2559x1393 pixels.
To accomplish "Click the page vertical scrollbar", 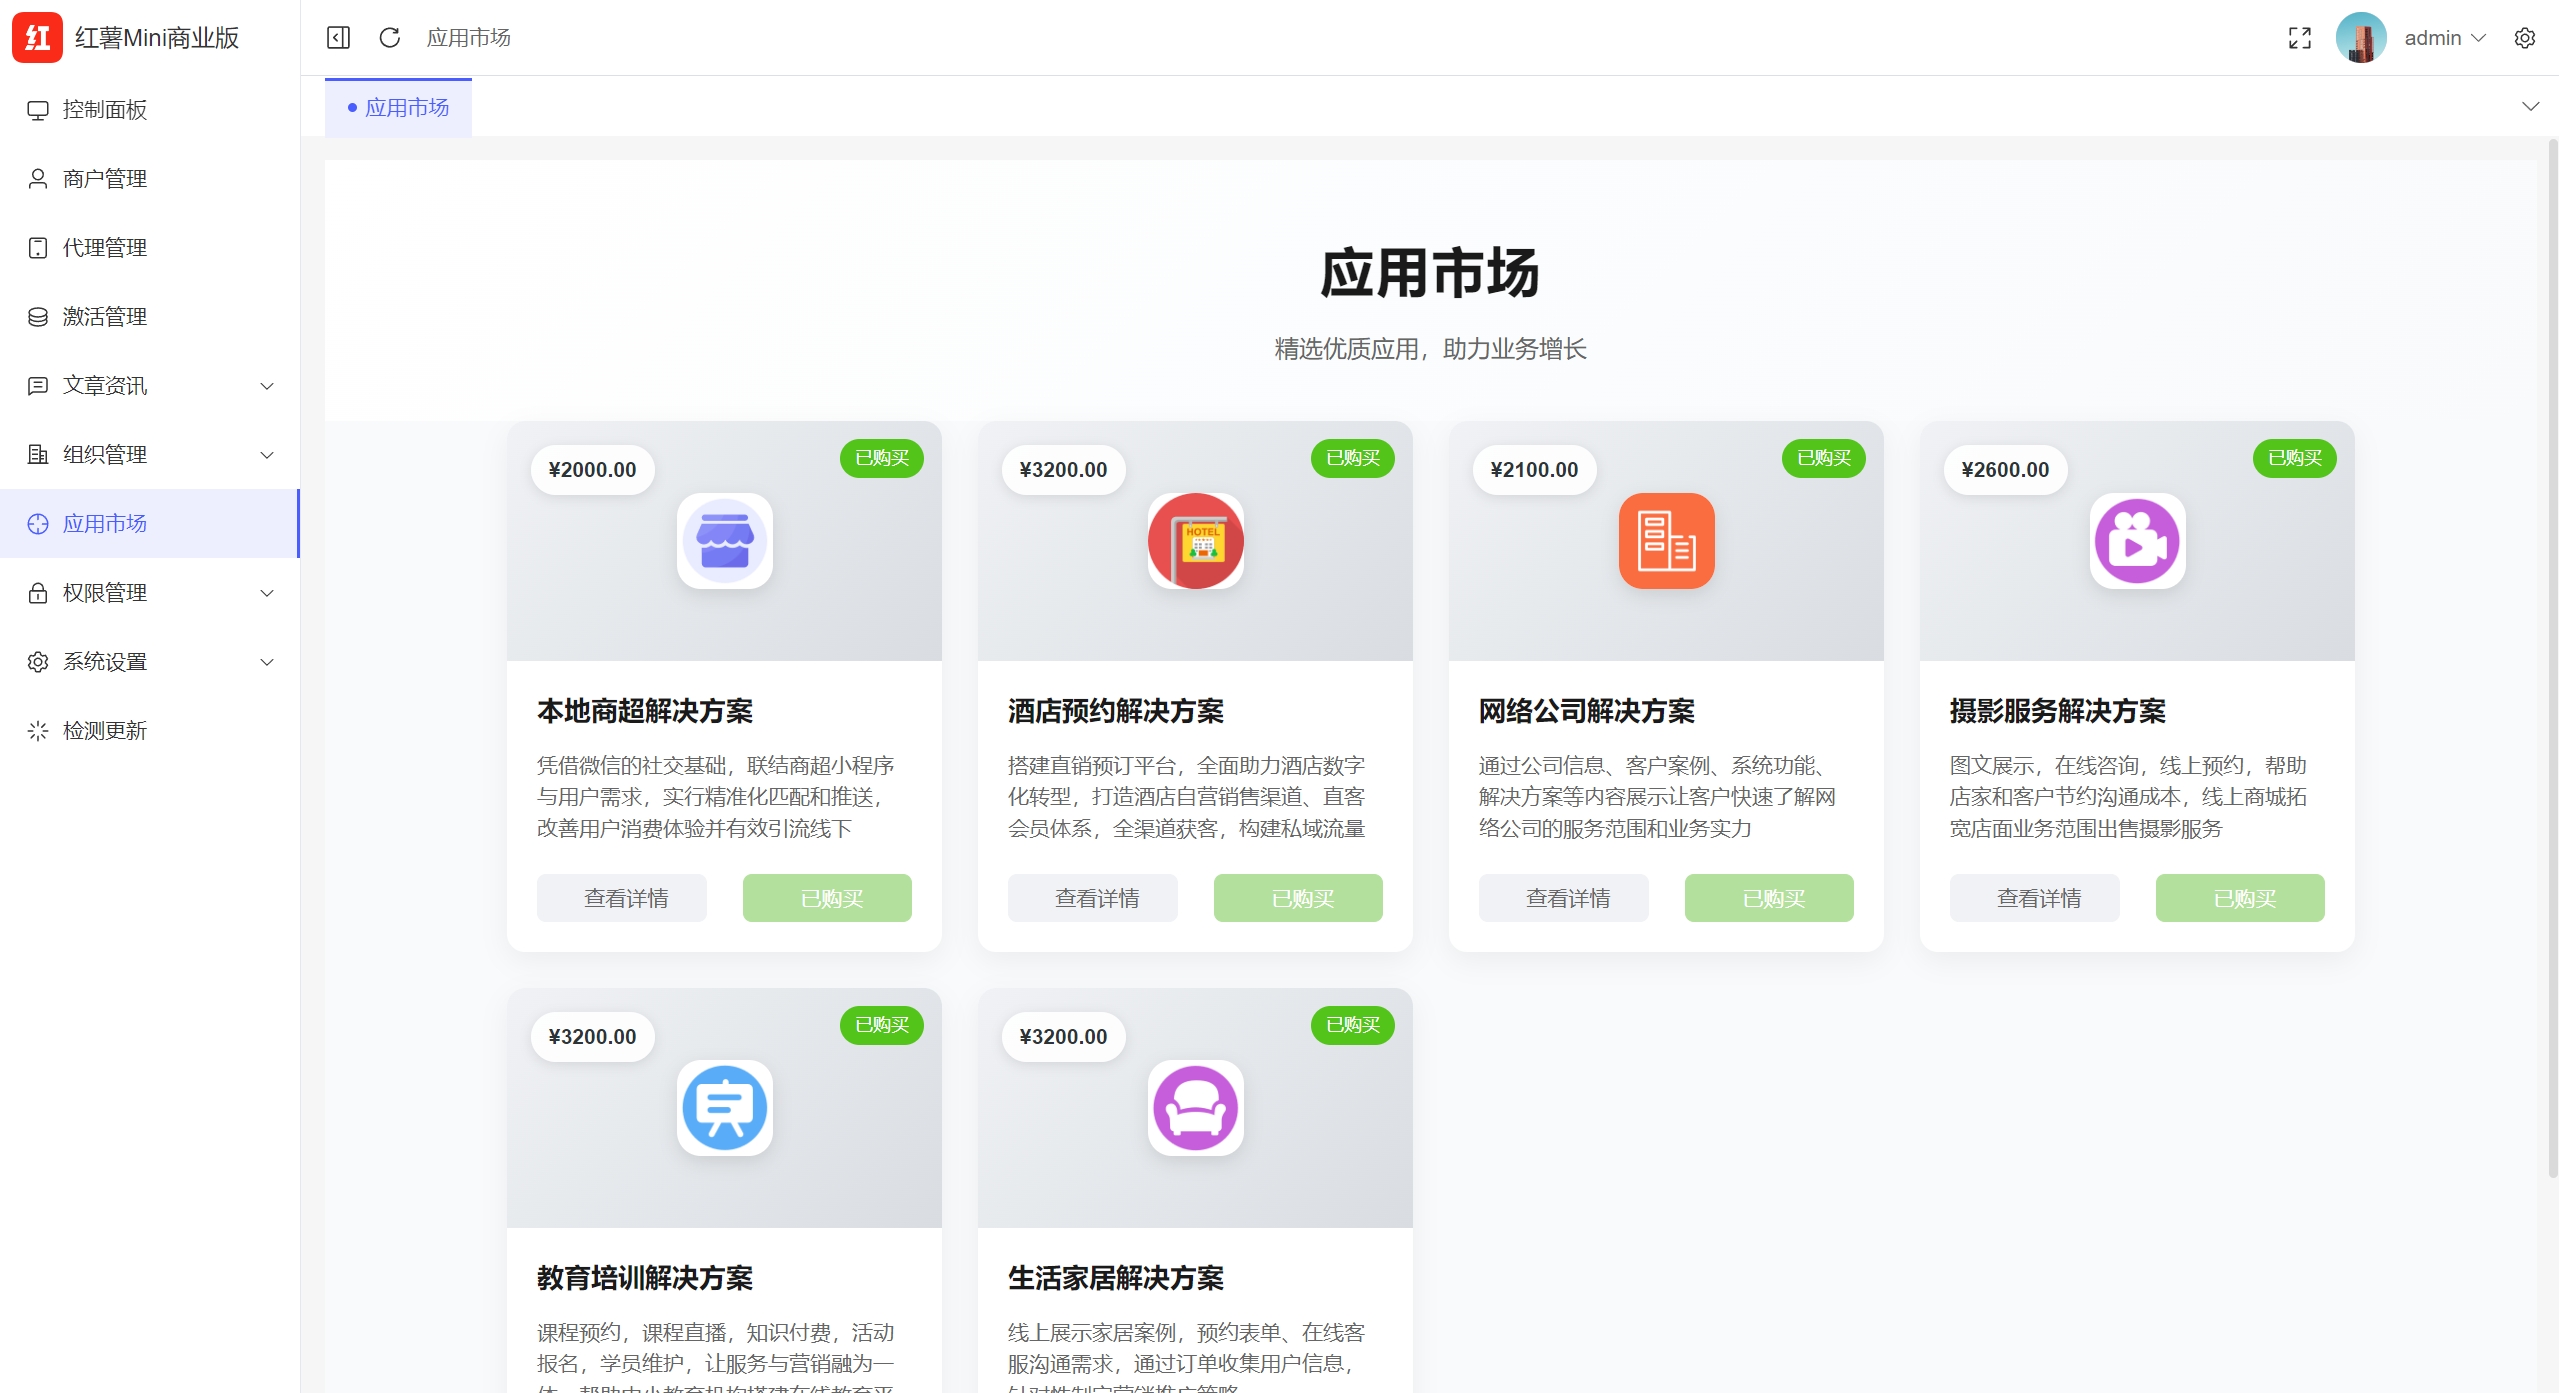I will pyautogui.click(x=2552, y=660).
